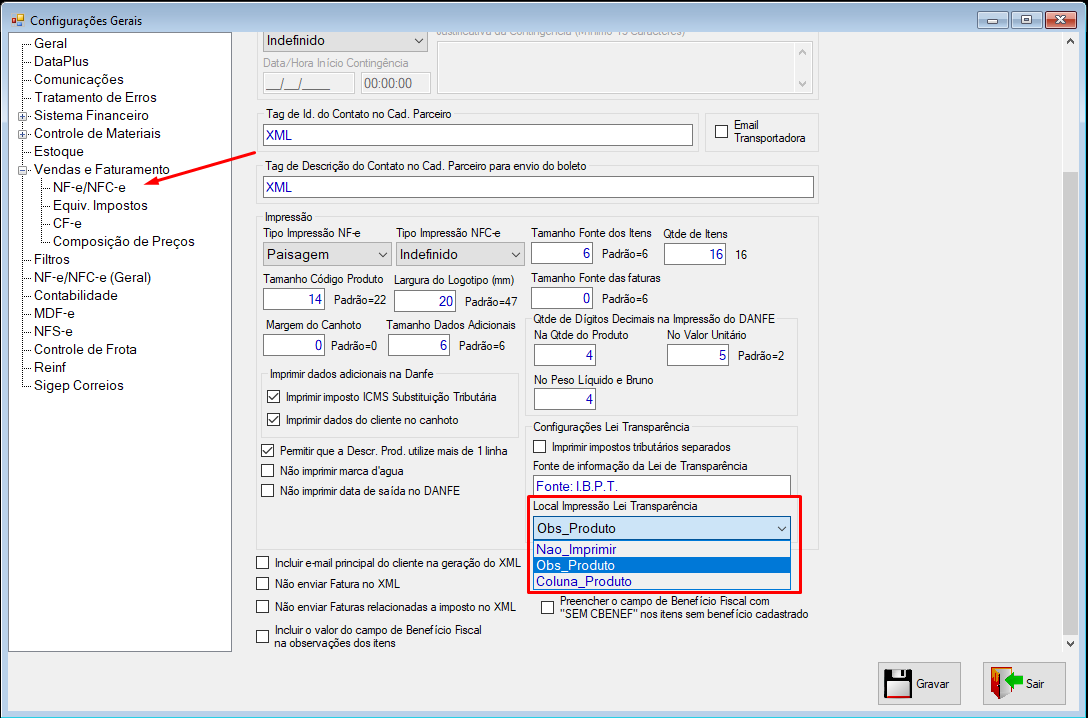
Task: Open Sigep Correios tree item
Action: pos(78,386)
